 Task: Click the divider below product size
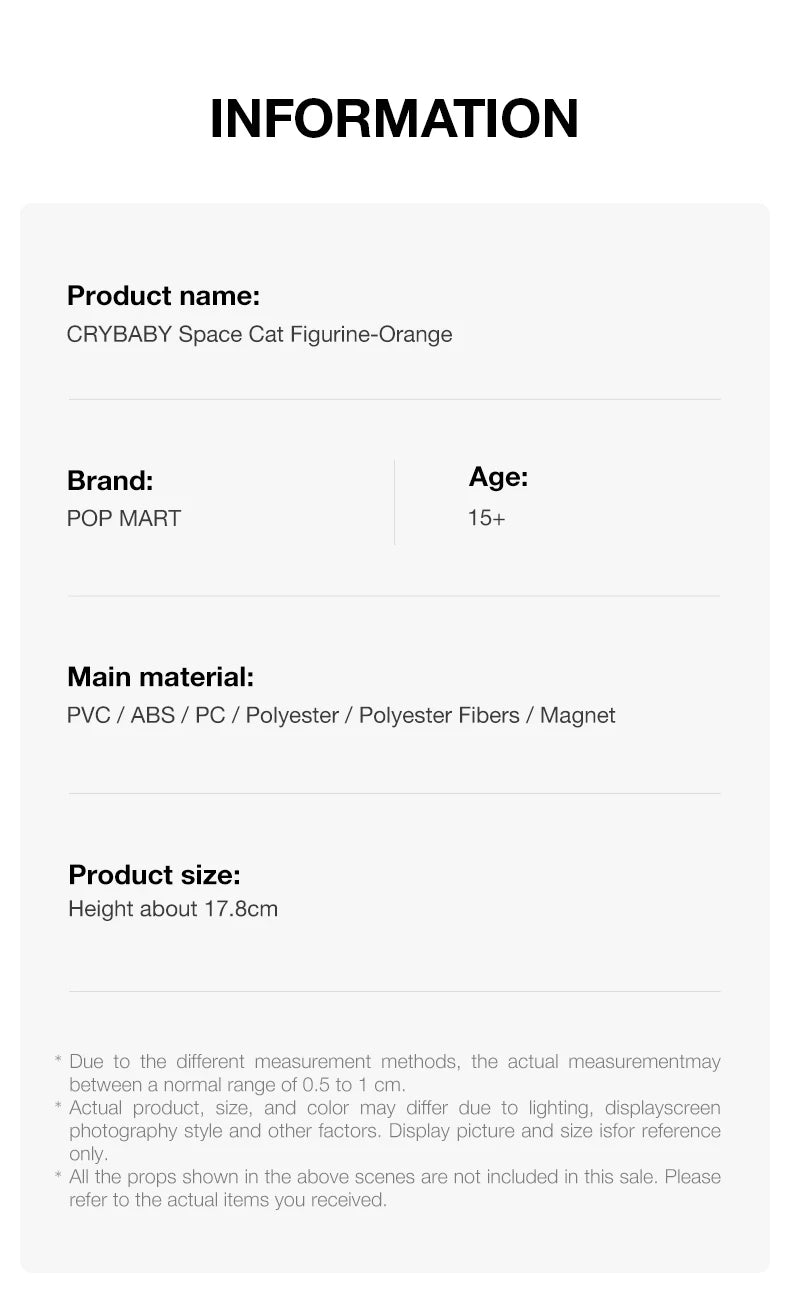click(x=394, y=991)
